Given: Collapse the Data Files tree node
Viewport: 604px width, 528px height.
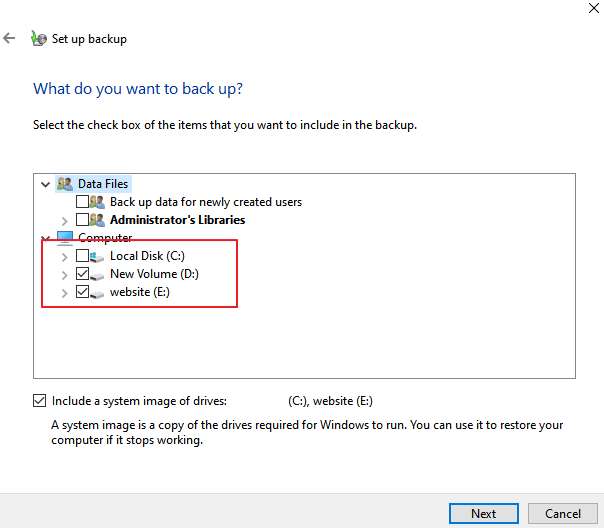Looking at the screenshot, I should click(45, 184).
